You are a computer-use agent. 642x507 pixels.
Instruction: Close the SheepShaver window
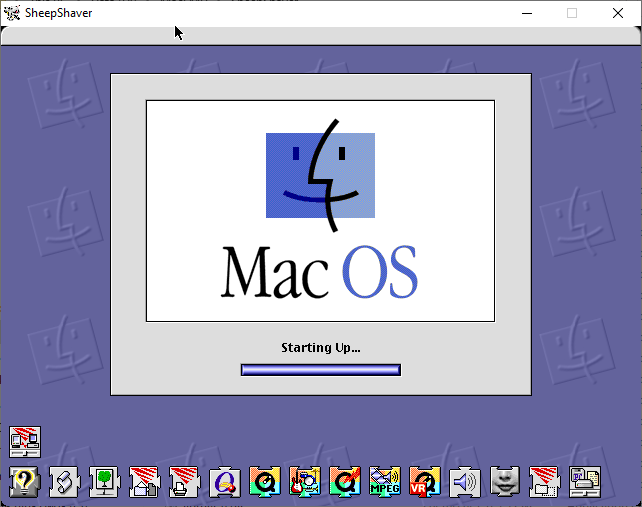click(x=618, y=13)
